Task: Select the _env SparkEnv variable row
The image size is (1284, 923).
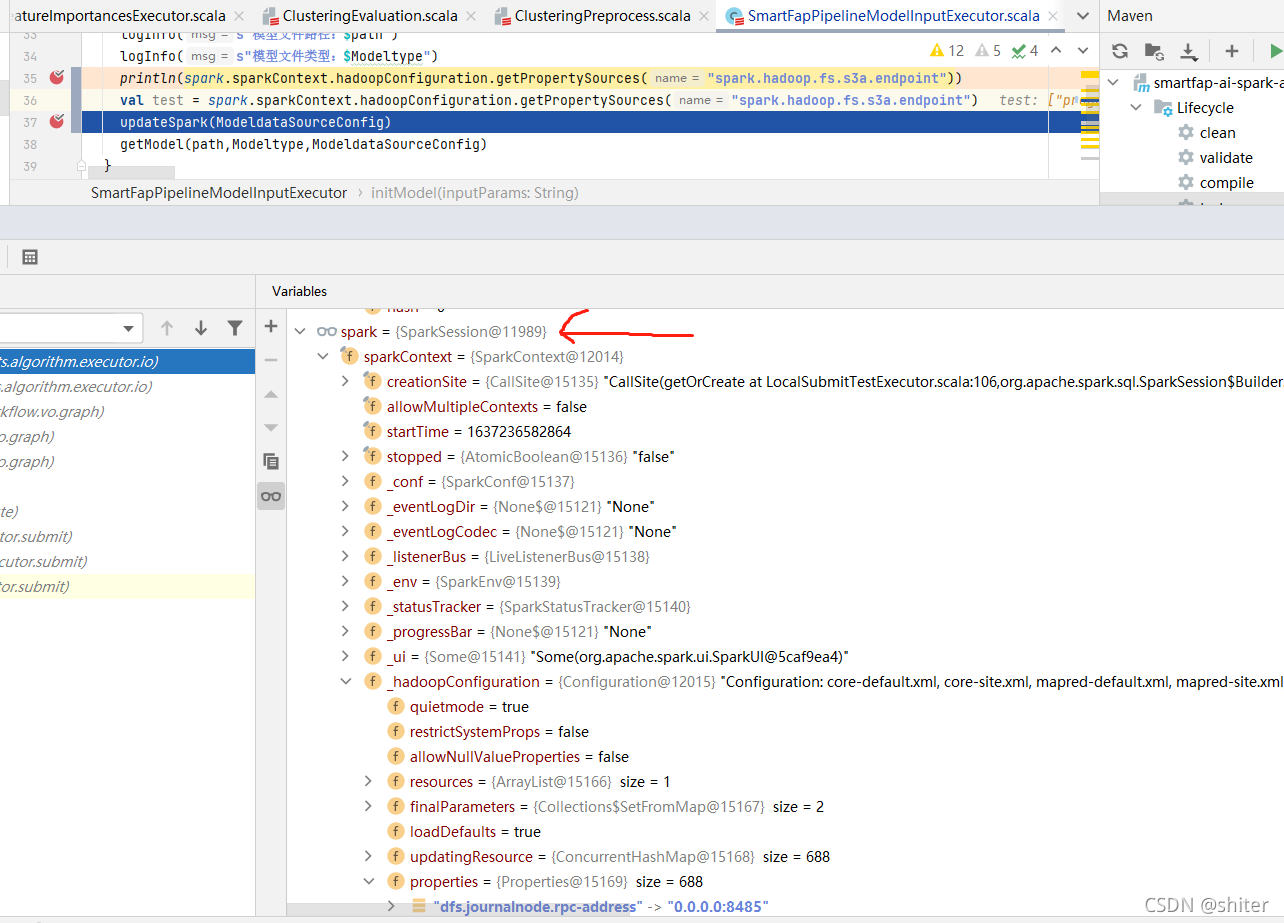Action: click(x=785, y=581)
